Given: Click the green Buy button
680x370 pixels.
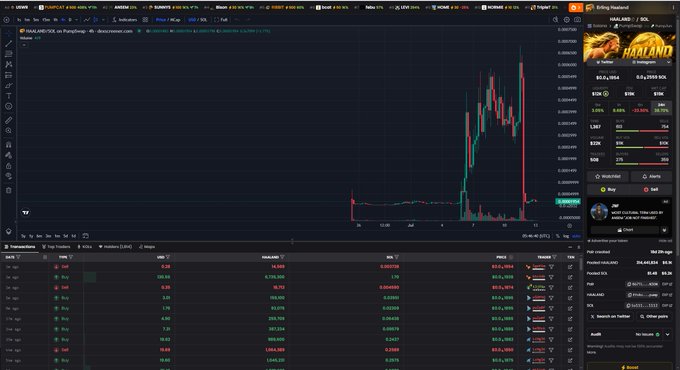Looking at the screenshot, I should click(608, 190).
